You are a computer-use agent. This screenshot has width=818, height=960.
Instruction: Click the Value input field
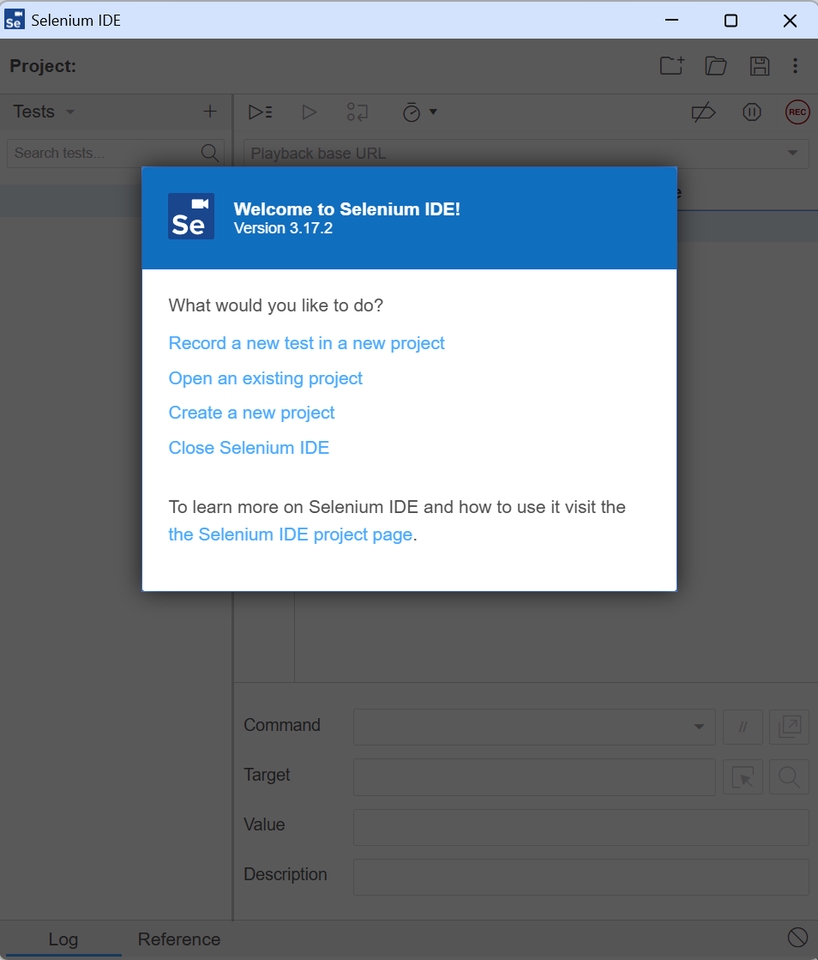click(581, 827)
